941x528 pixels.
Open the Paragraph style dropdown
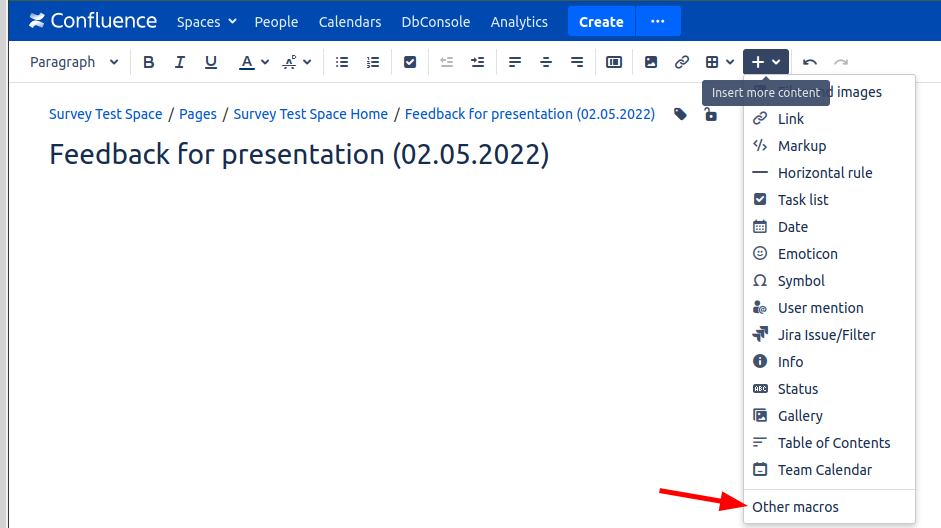pyautogui.click(x=74, y=62)
